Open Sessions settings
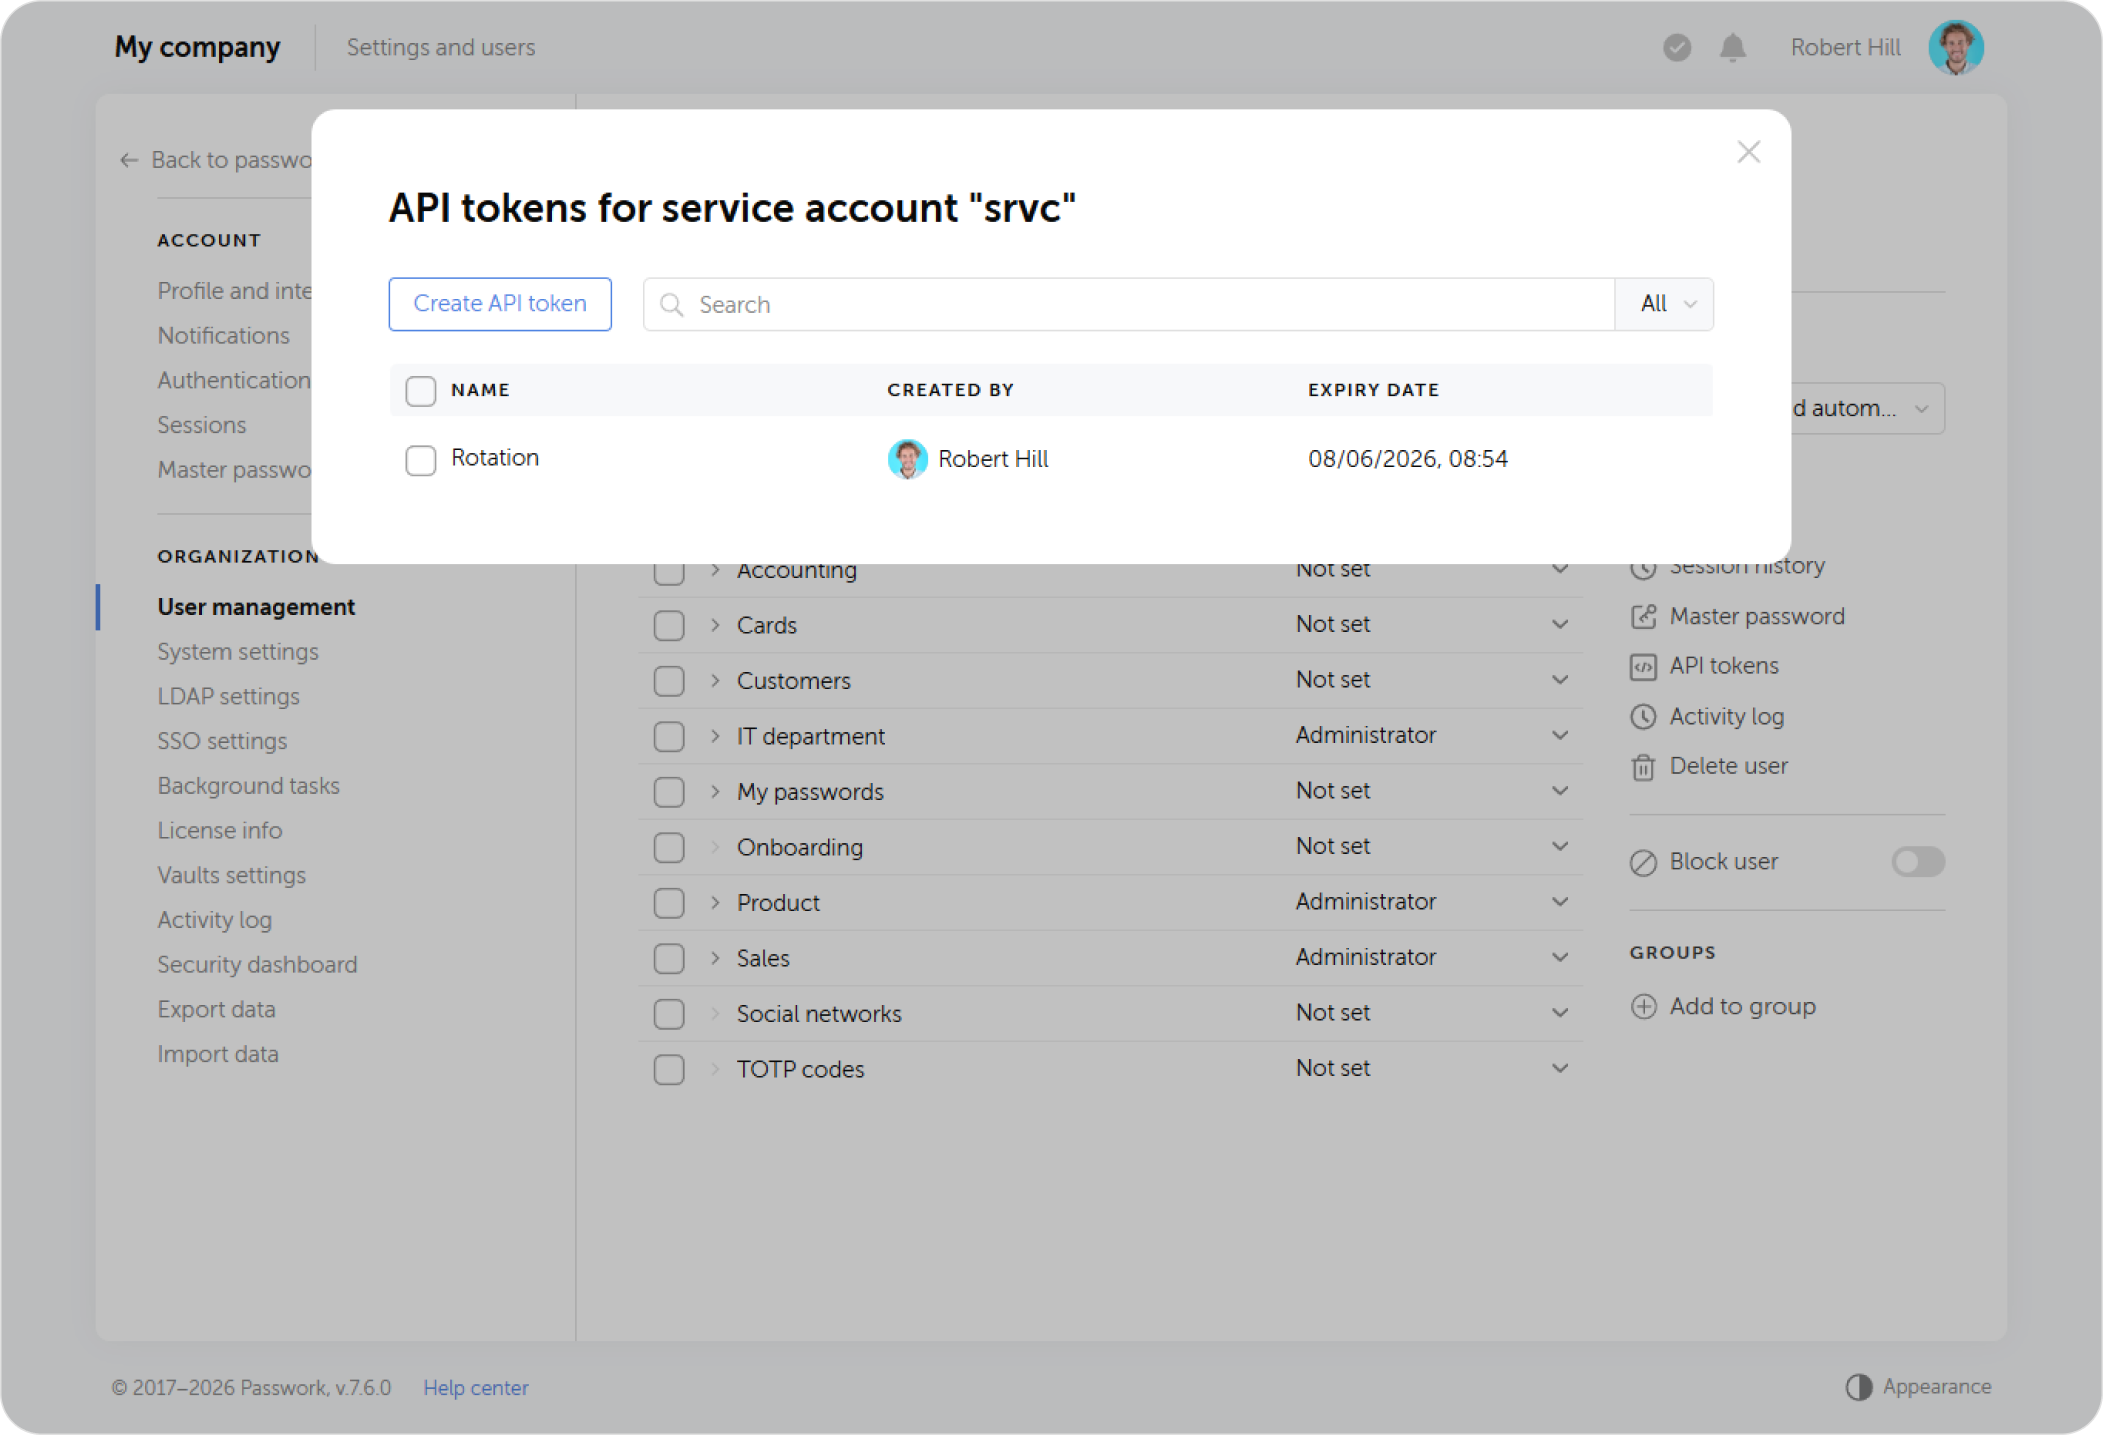This screenshot has height=1435, width=2103. coord(202,425)
